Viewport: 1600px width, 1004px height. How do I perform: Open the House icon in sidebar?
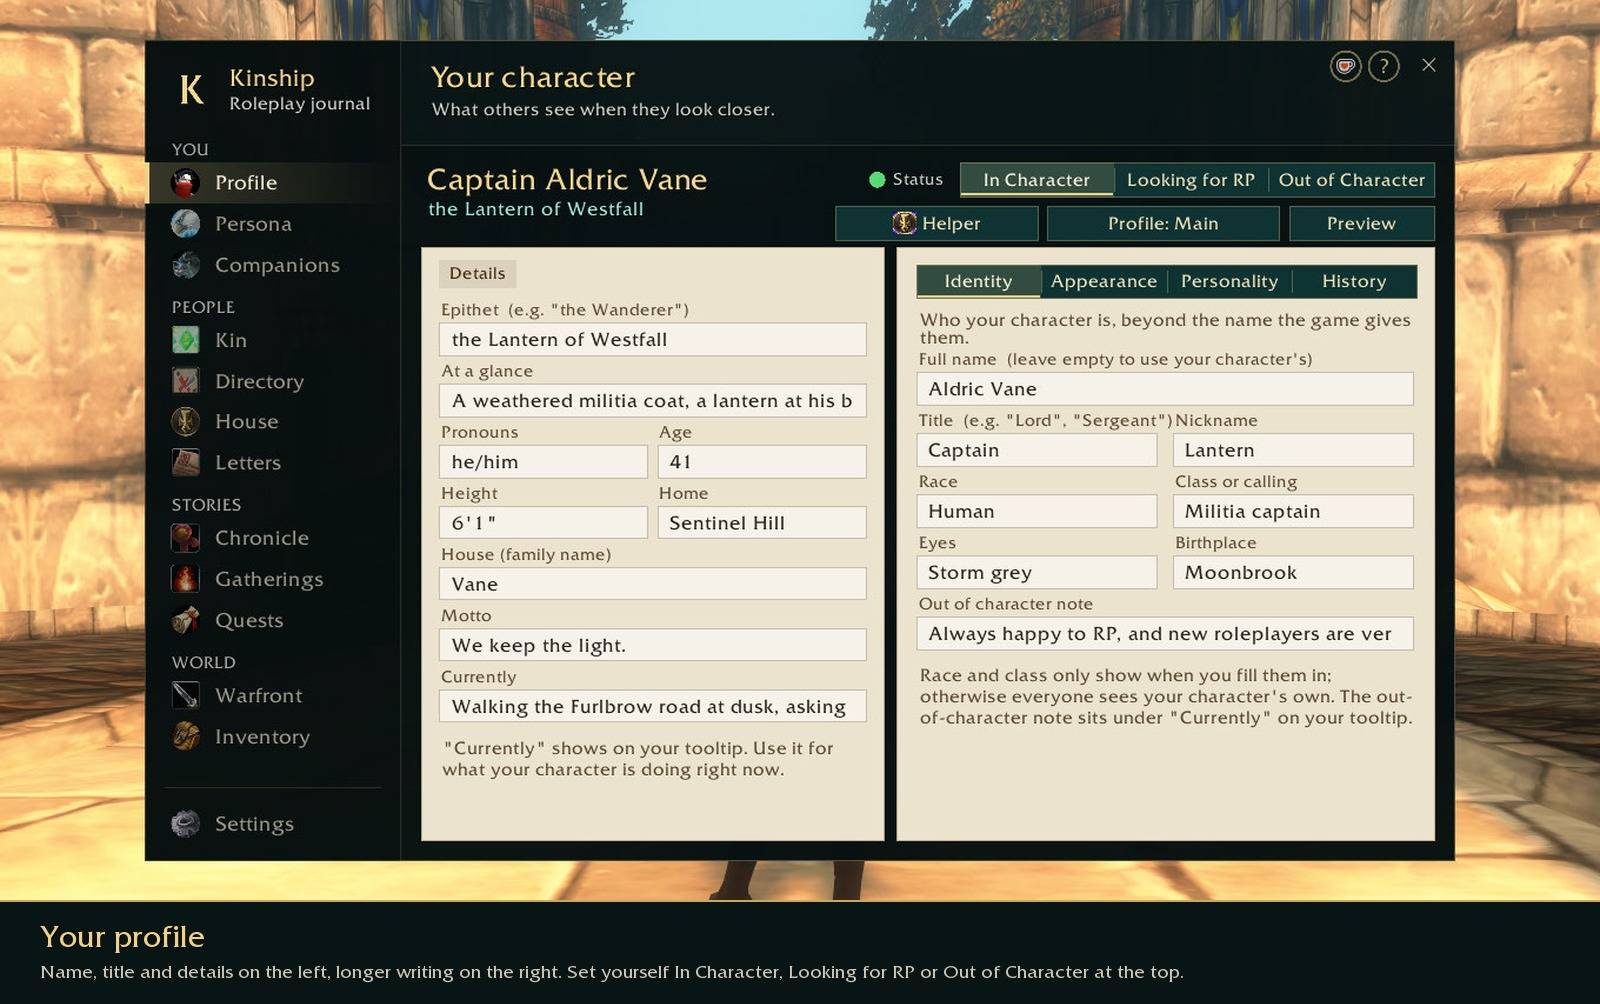click(185, 422)
